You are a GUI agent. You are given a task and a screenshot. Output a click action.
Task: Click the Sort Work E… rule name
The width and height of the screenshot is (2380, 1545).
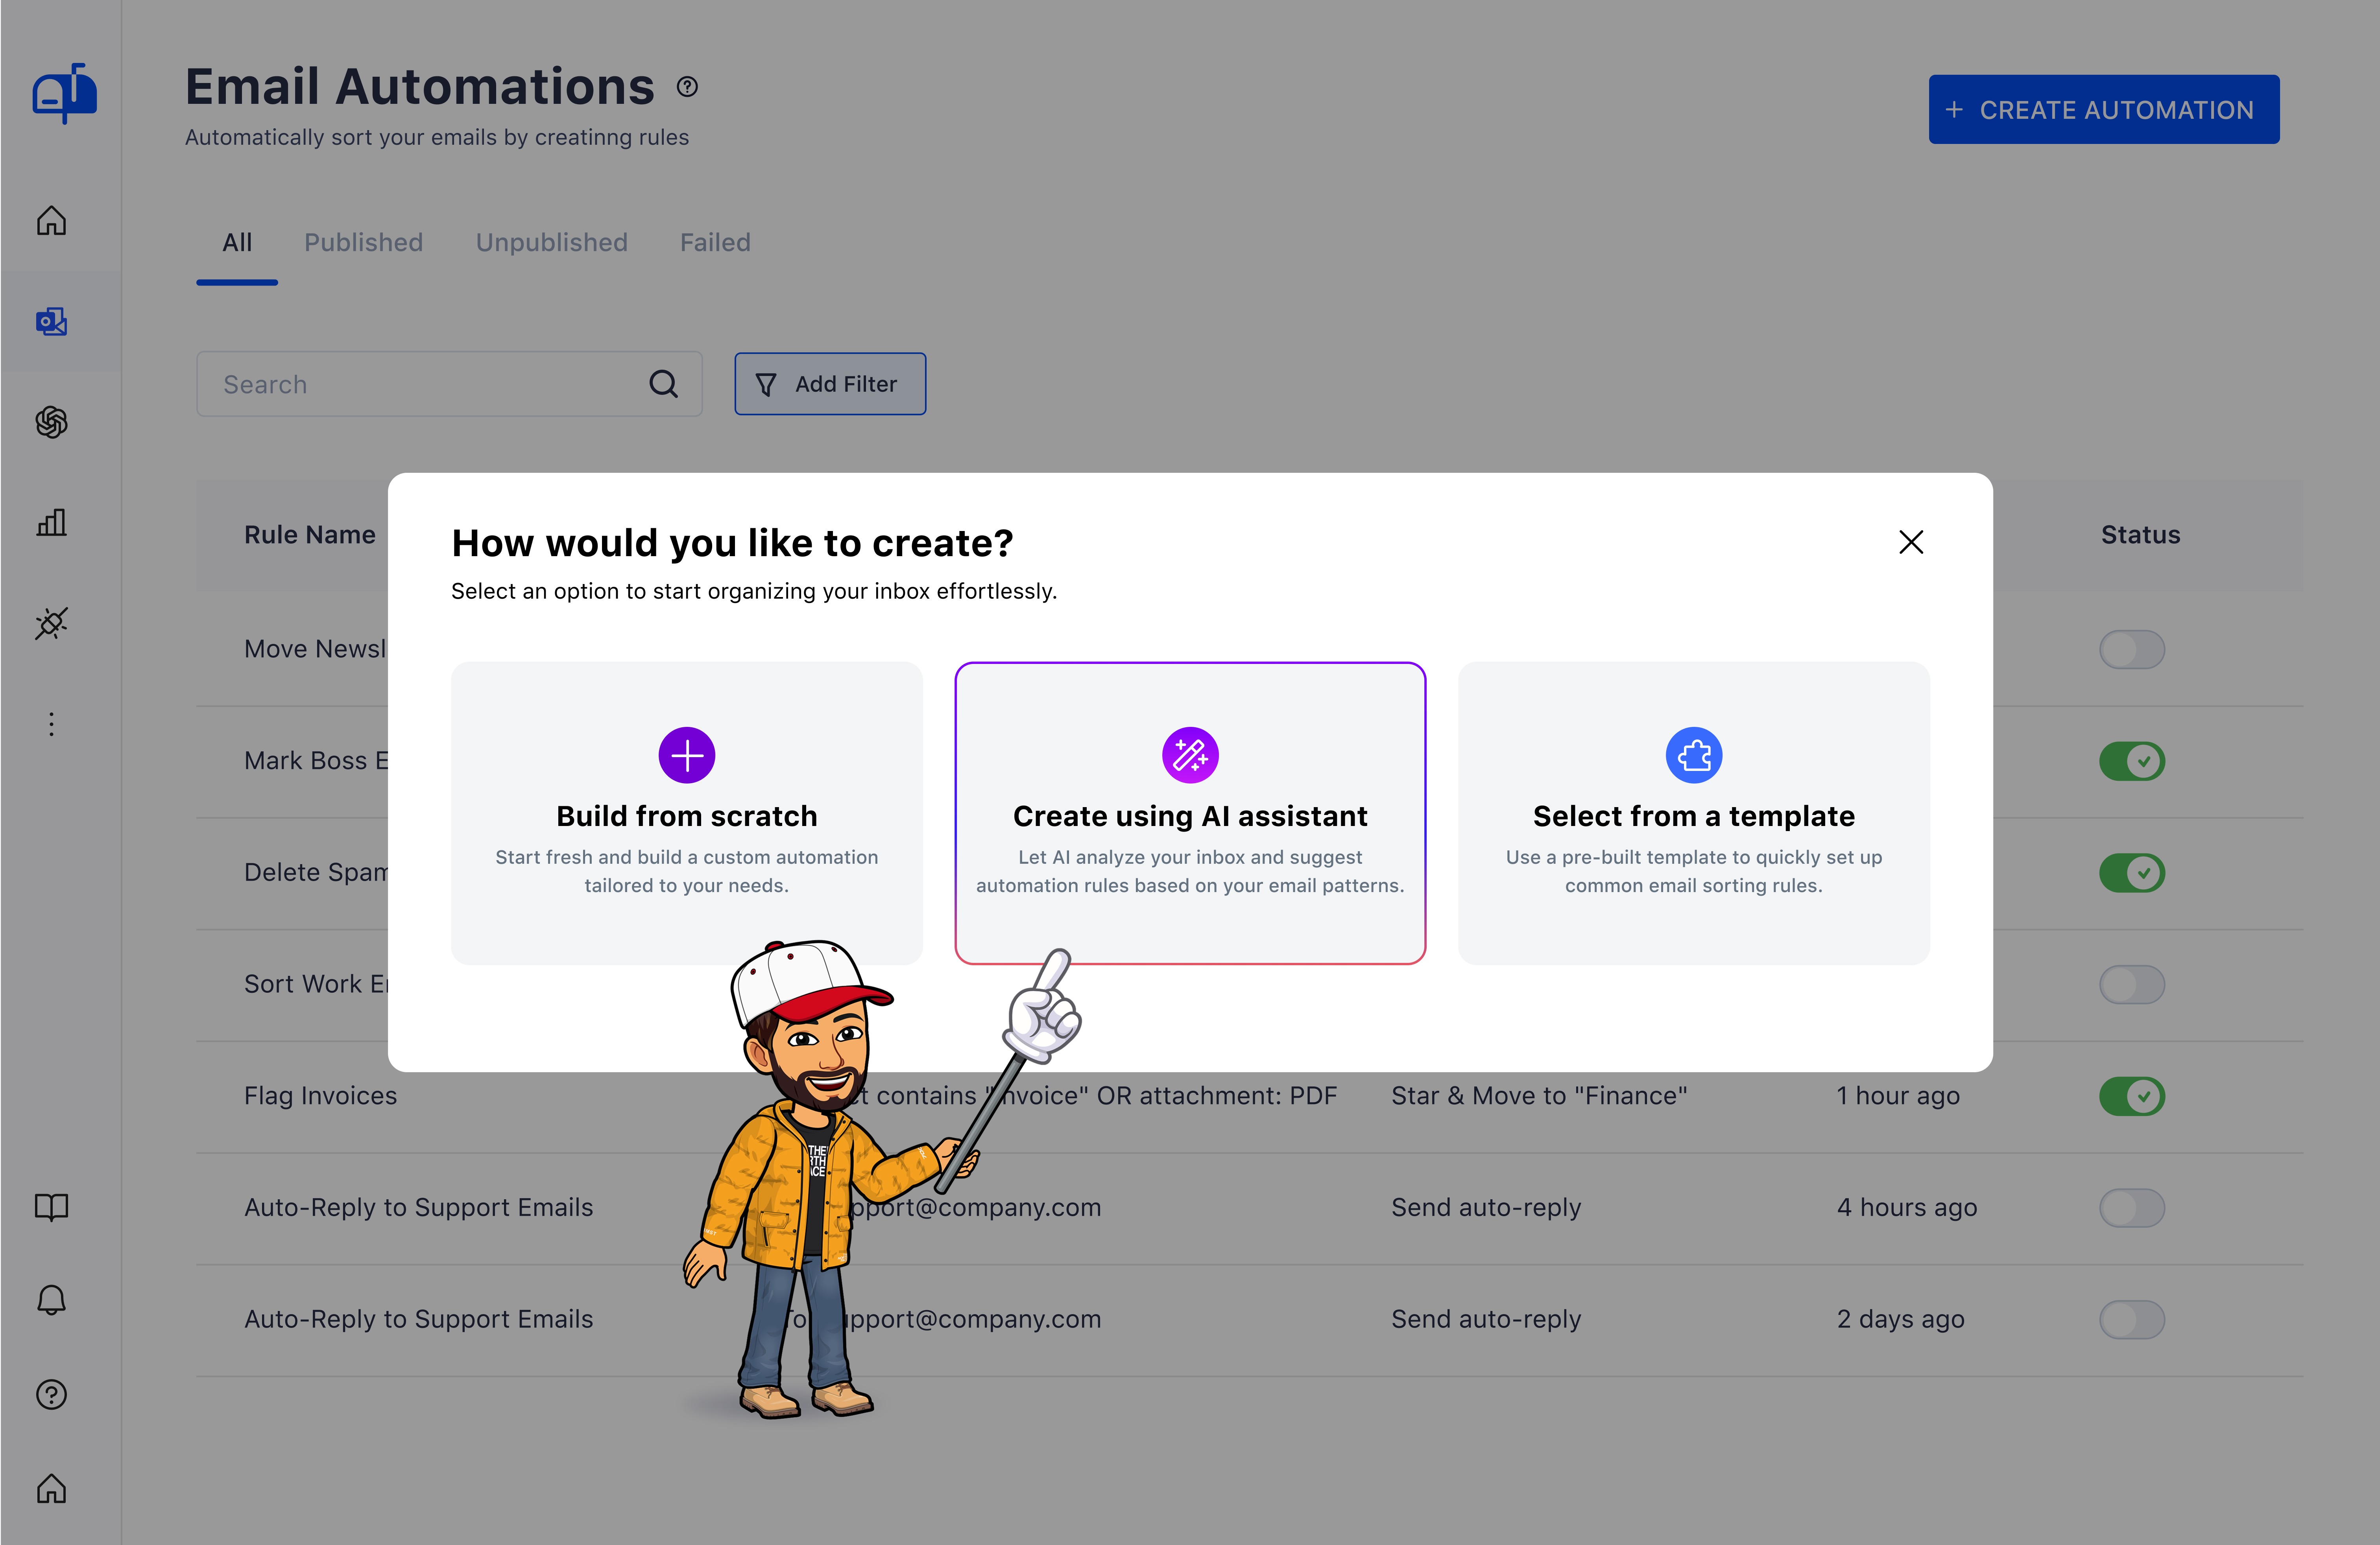pos(316,984)
